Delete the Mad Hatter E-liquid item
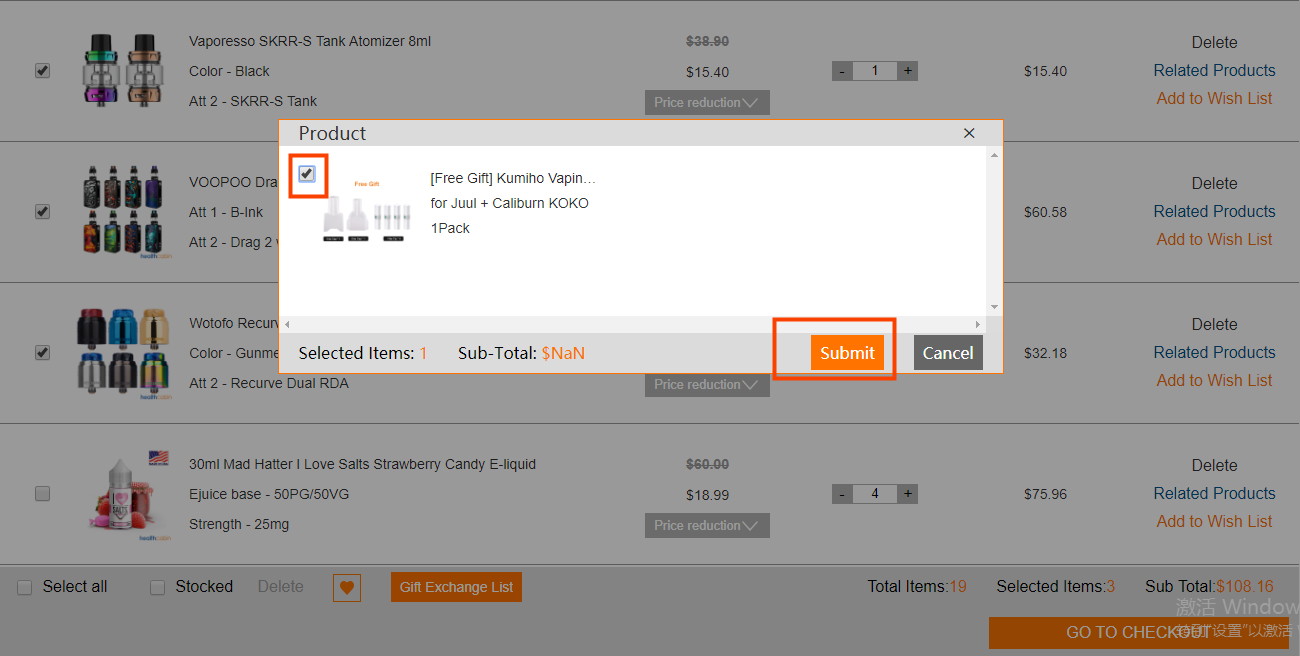 pyautogui.click(x=1214, y=466)
